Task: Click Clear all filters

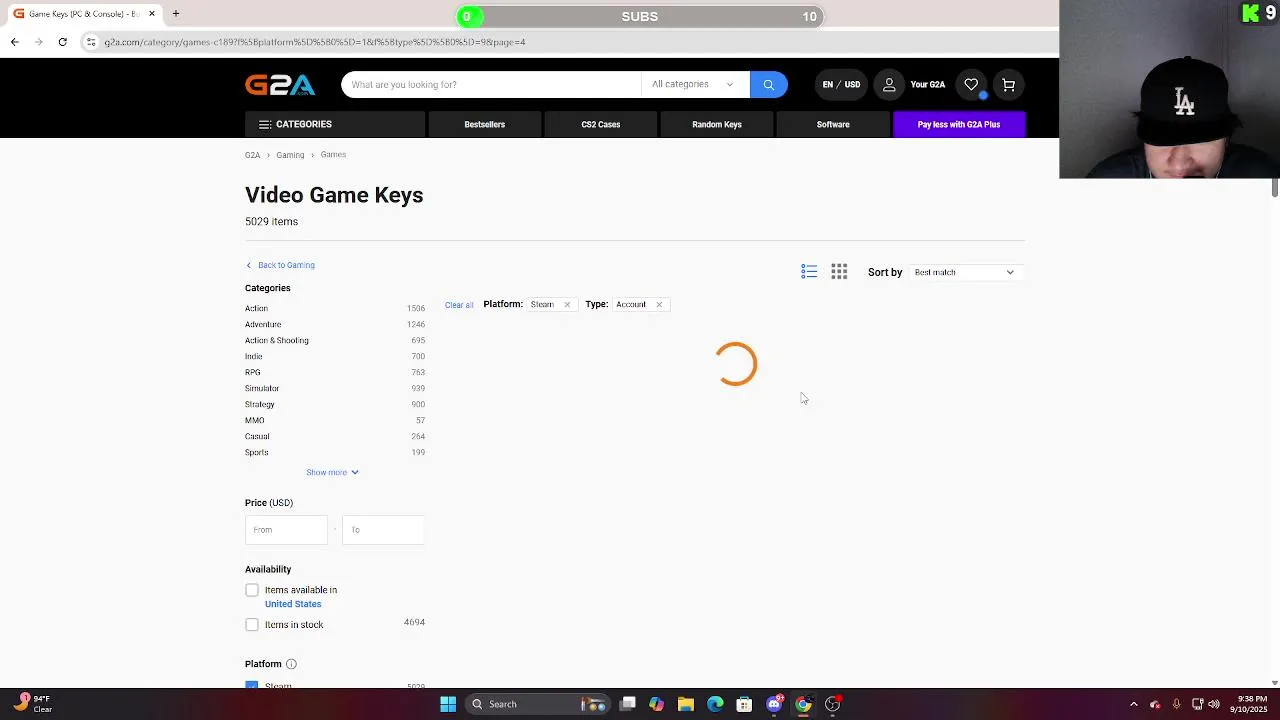Action: pyautogui.click(x=459, y=305)
